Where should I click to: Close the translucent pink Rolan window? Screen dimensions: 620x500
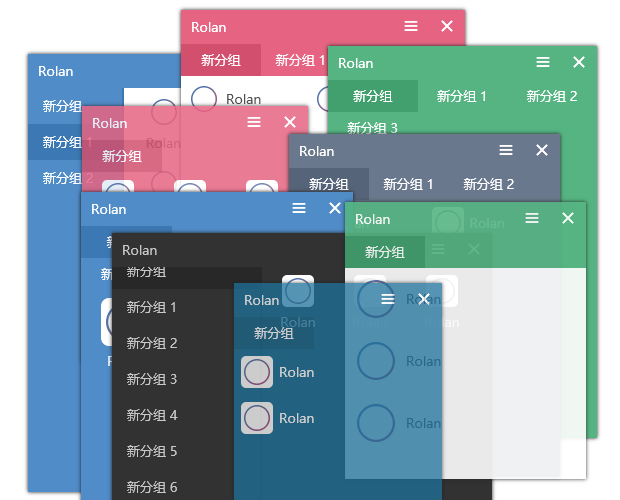coord(290,122)
